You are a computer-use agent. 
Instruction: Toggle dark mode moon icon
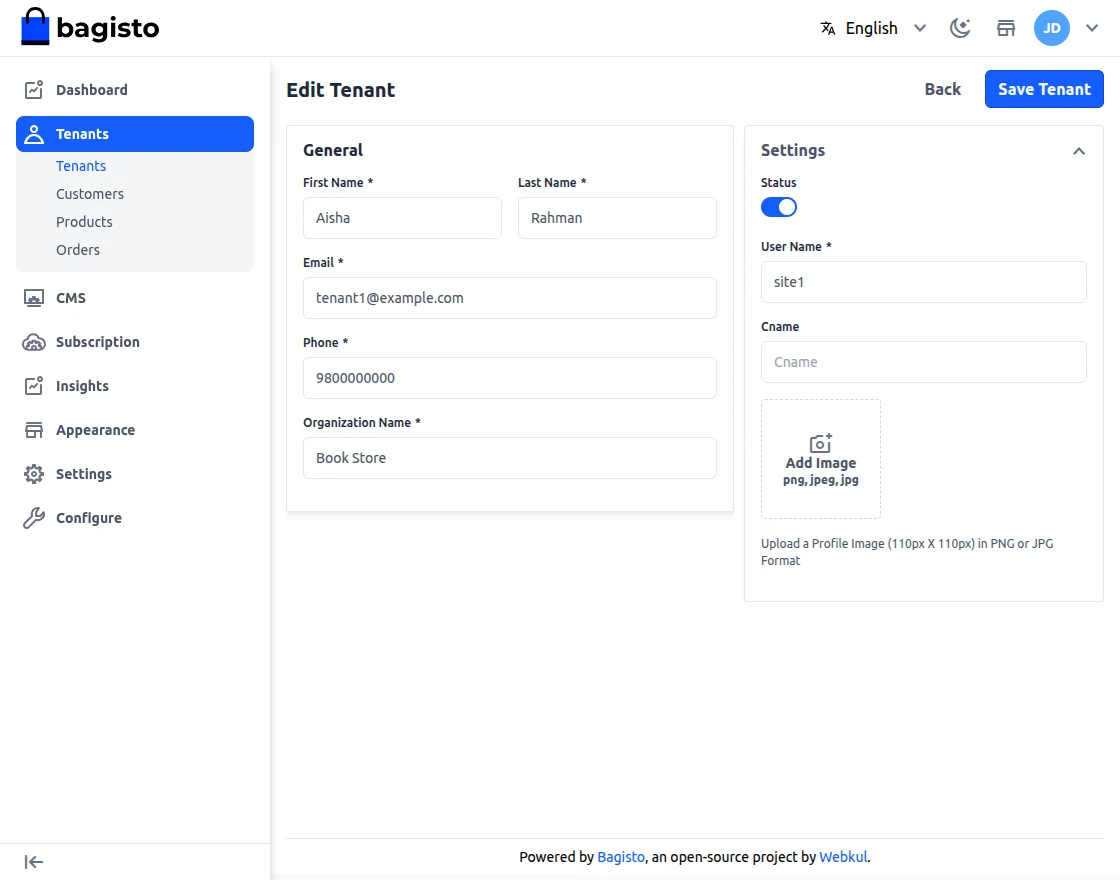960,28
